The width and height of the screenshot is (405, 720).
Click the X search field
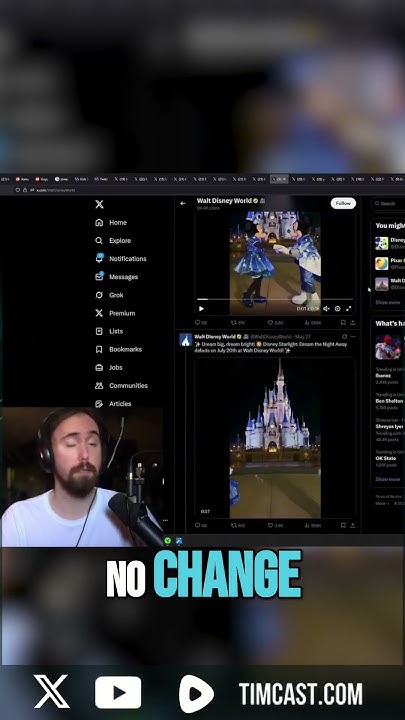(x=388, y=203)
